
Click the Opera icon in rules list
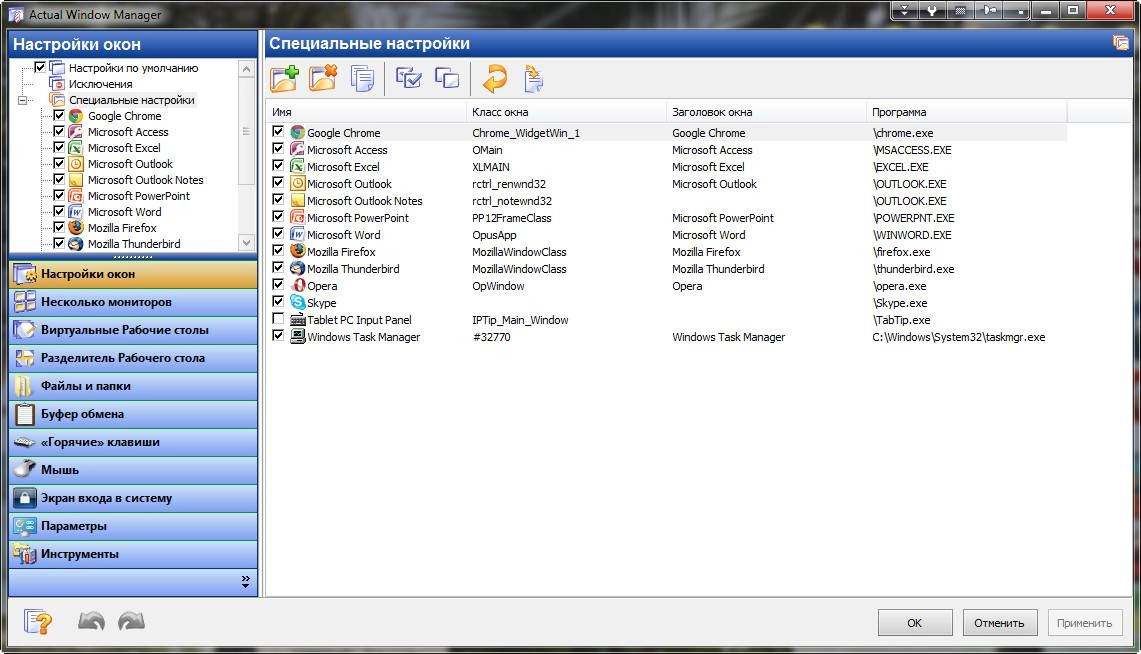pos(298,285)
